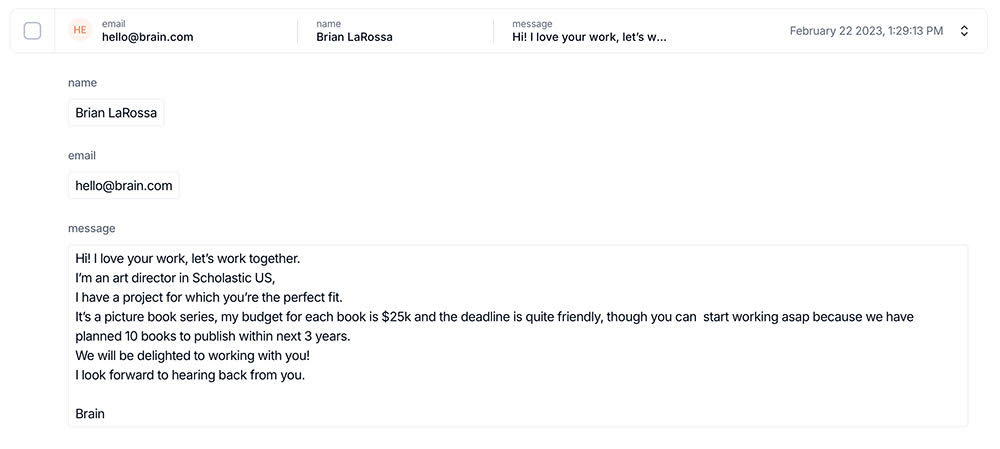Click the 'name' label above the name field
1000x449 pixels.
[x=82, y=83]
